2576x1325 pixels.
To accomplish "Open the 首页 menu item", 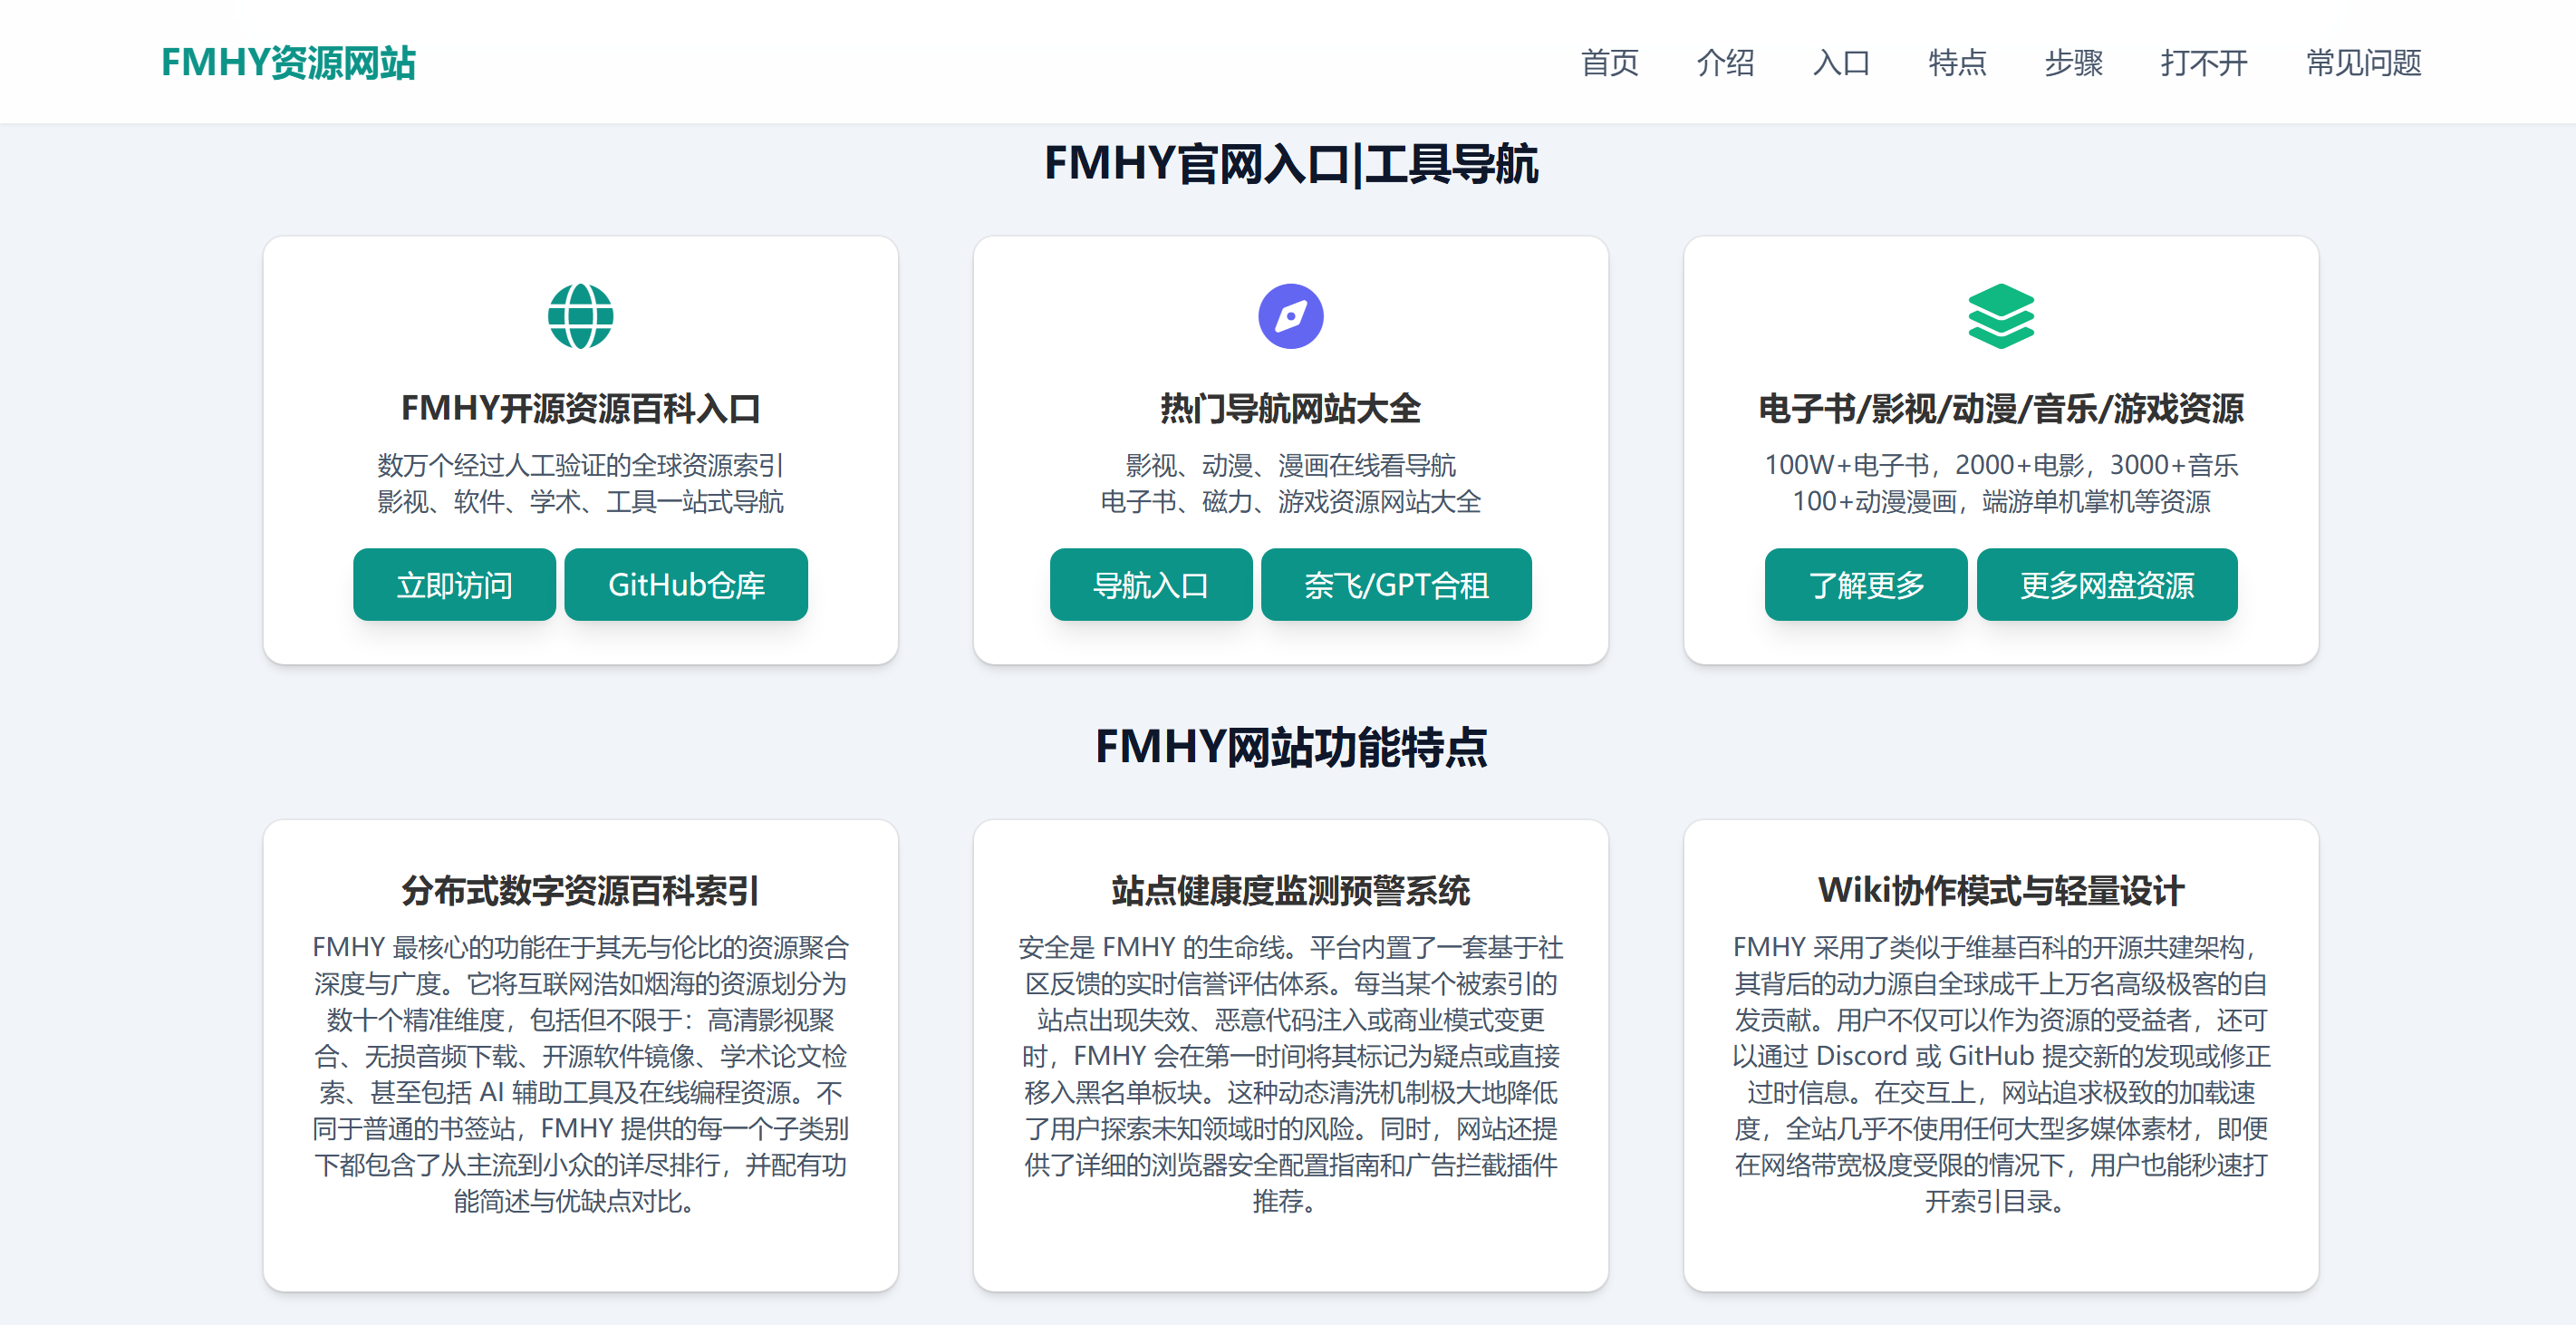I will [1610, 63].
